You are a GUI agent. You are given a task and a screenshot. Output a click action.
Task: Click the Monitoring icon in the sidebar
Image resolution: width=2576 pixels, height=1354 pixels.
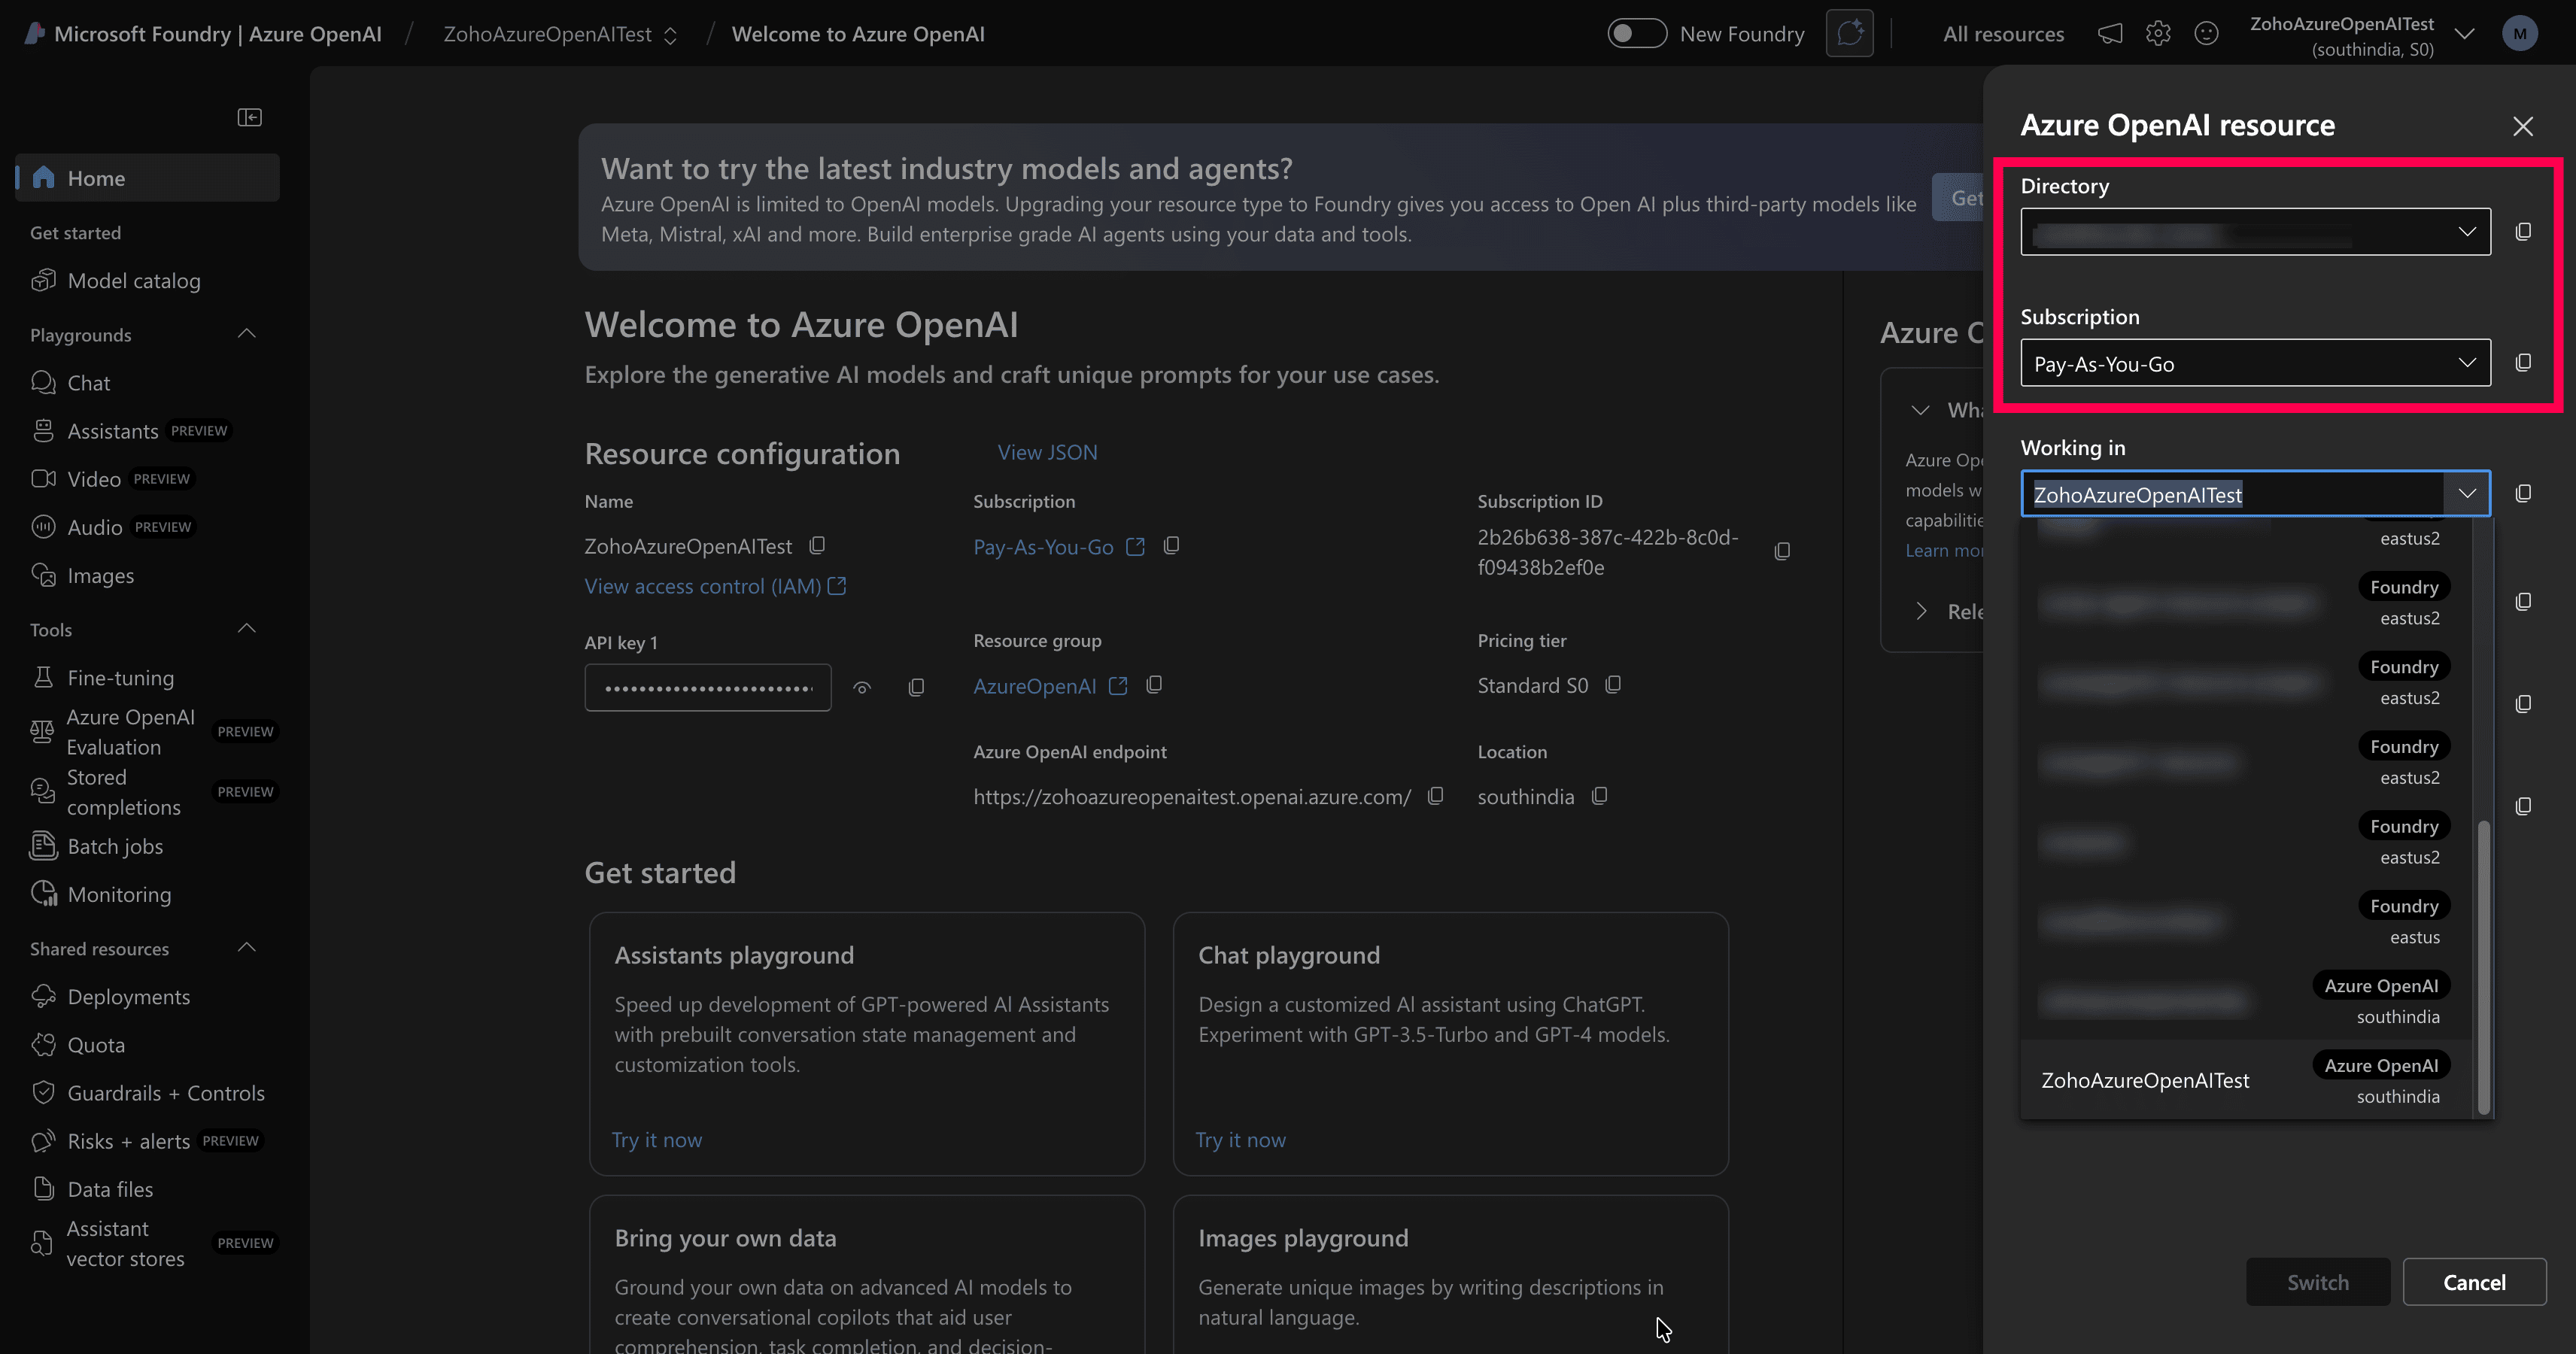[x=43, y=894]
